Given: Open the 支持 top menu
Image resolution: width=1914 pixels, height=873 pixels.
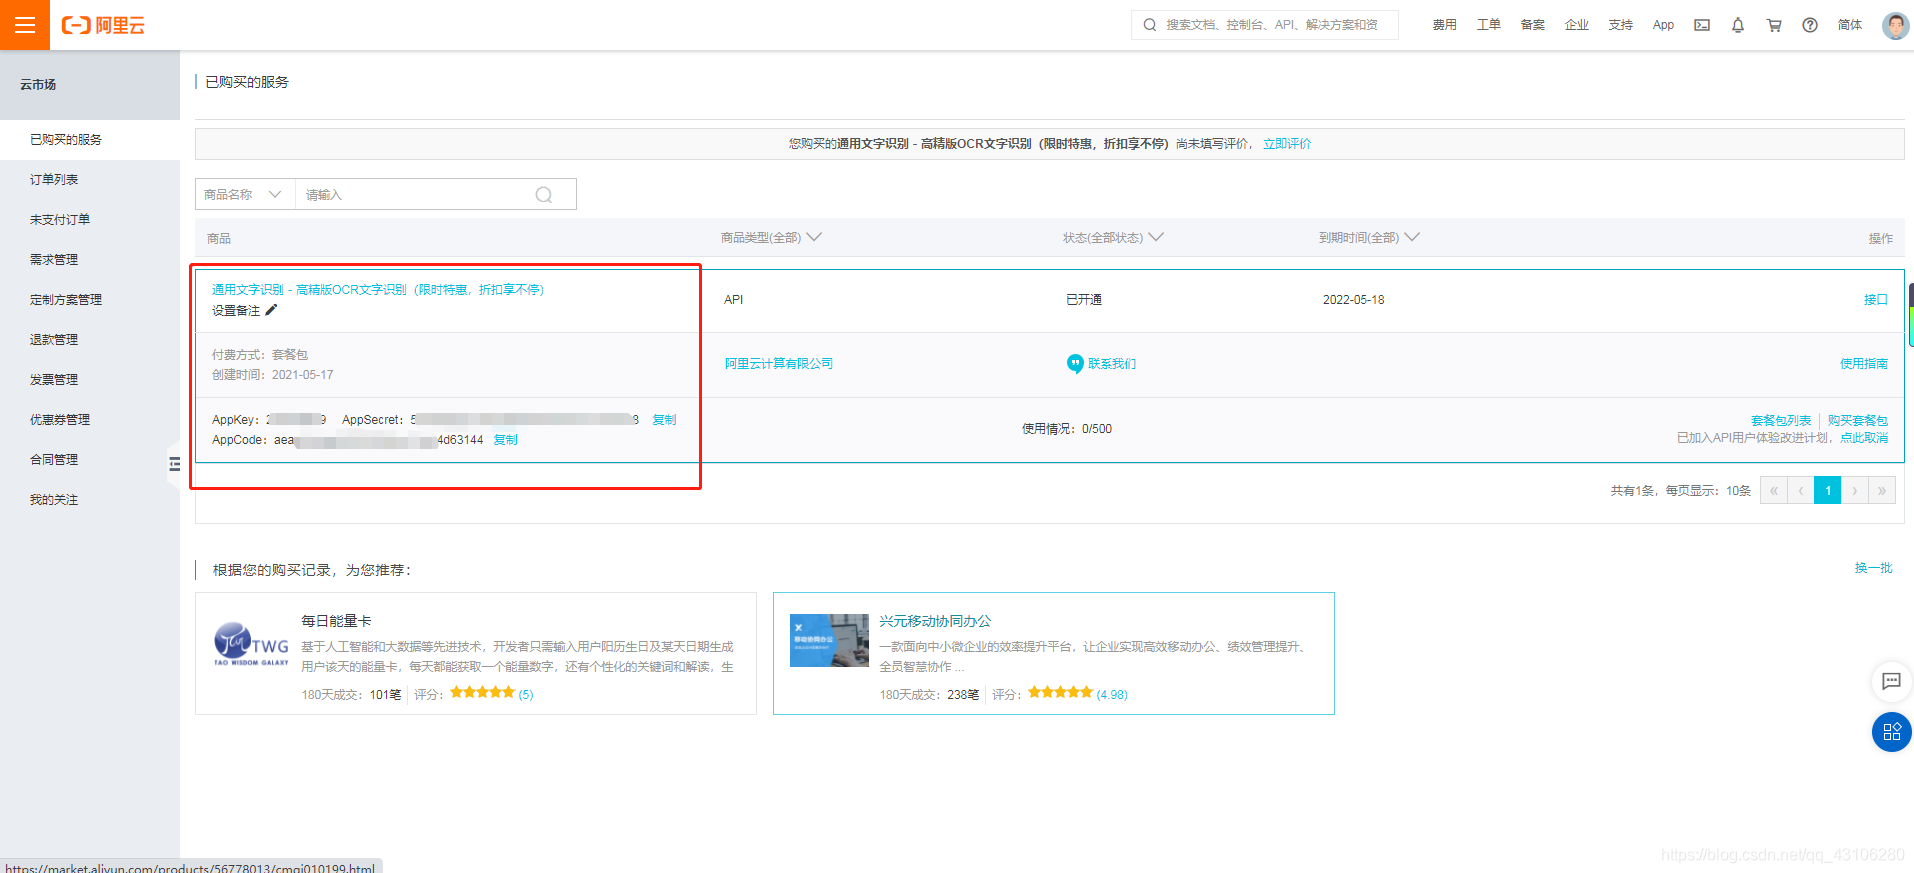Looking at the screenshot, I should [x=1620, y=25].
